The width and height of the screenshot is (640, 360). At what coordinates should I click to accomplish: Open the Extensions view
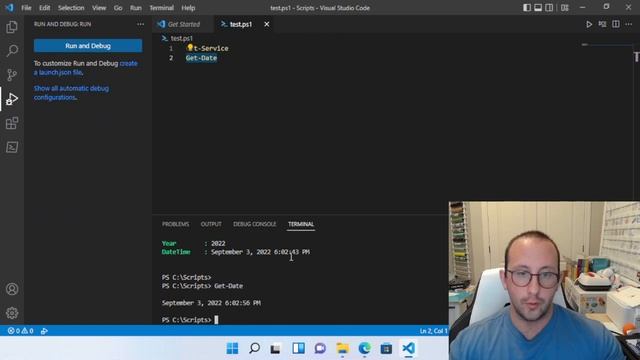(x=12, y=123)
